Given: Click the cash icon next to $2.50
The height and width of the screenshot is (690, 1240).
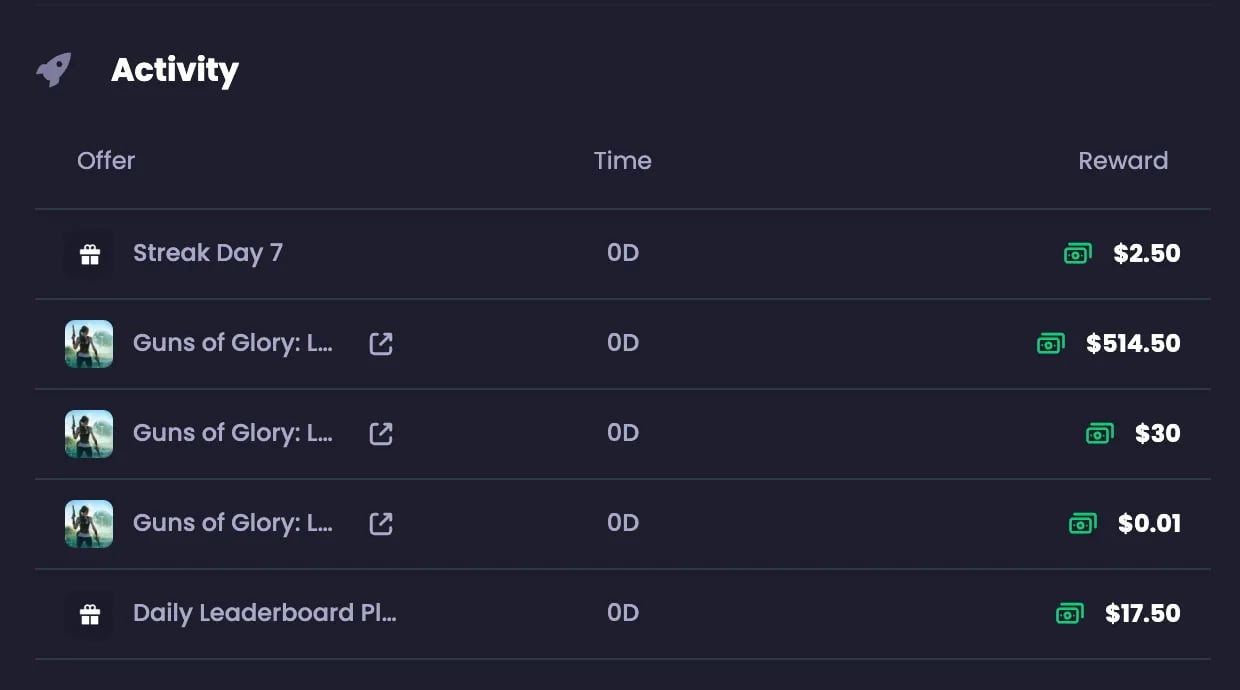Looking at the screenshot, I should click(1077, 254).
